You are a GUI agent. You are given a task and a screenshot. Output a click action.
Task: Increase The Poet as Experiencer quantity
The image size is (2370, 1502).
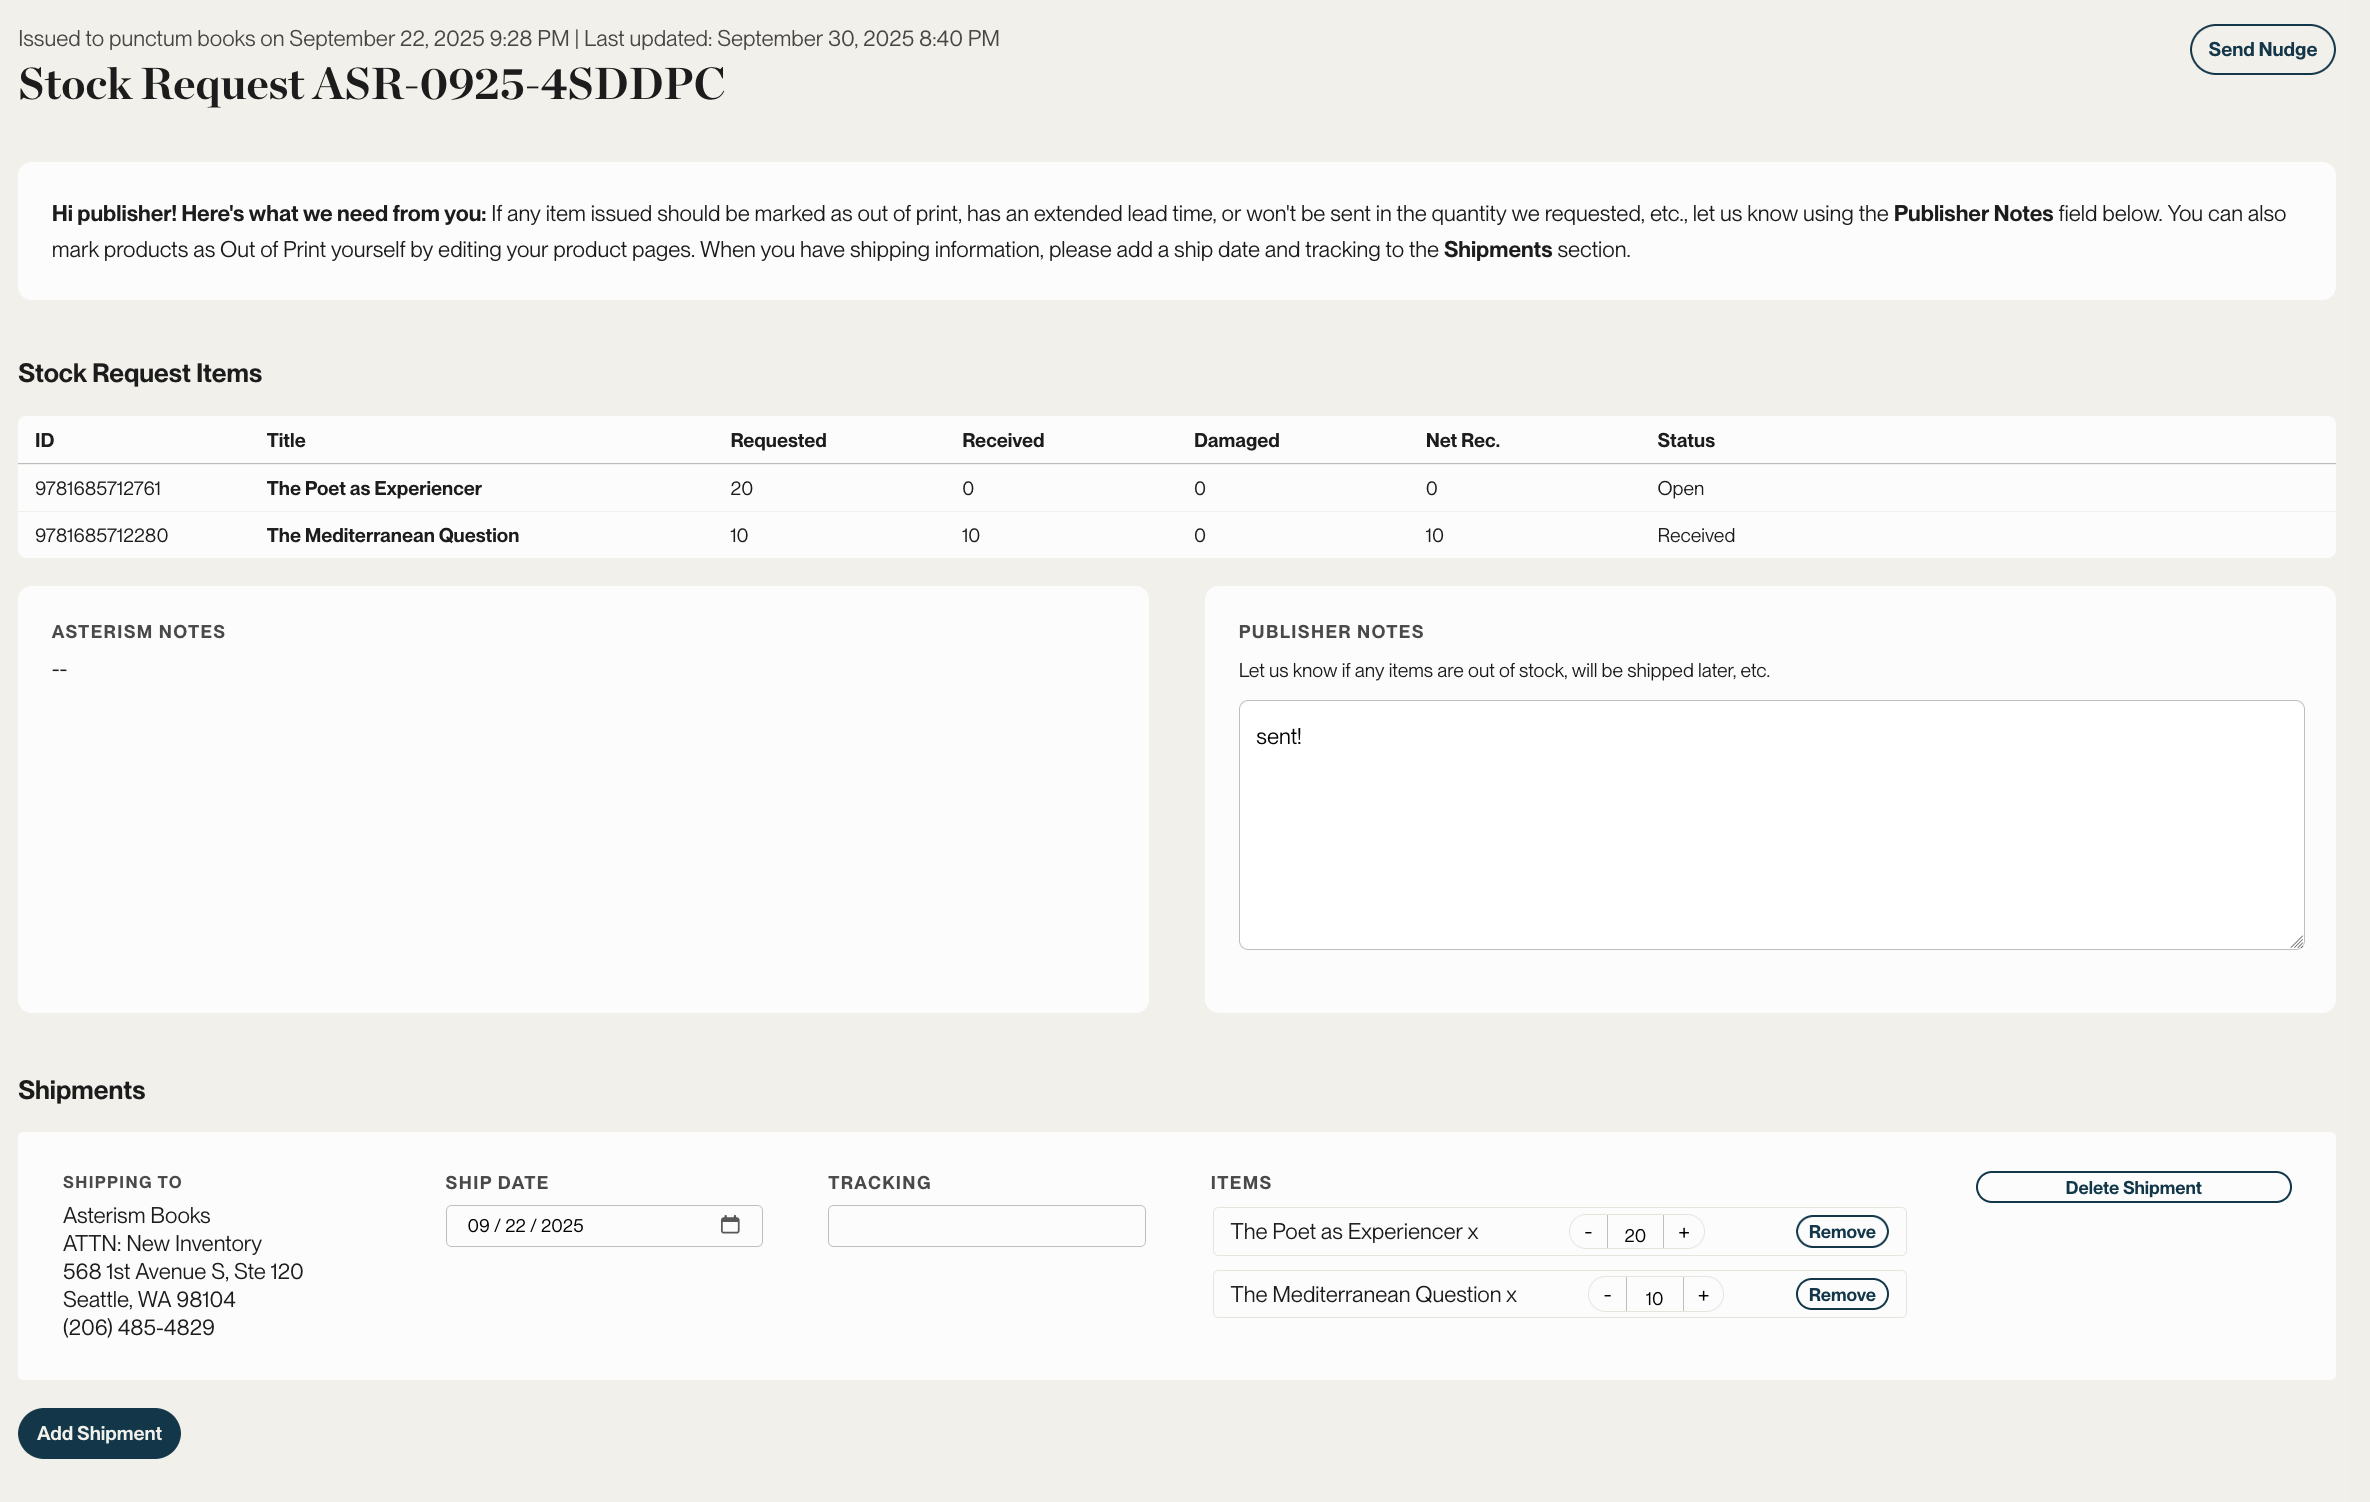pos(1684,1233)
